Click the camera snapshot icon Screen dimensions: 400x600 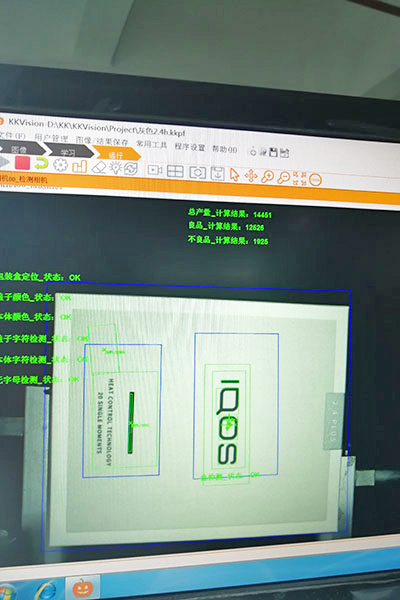coord(198,173)
